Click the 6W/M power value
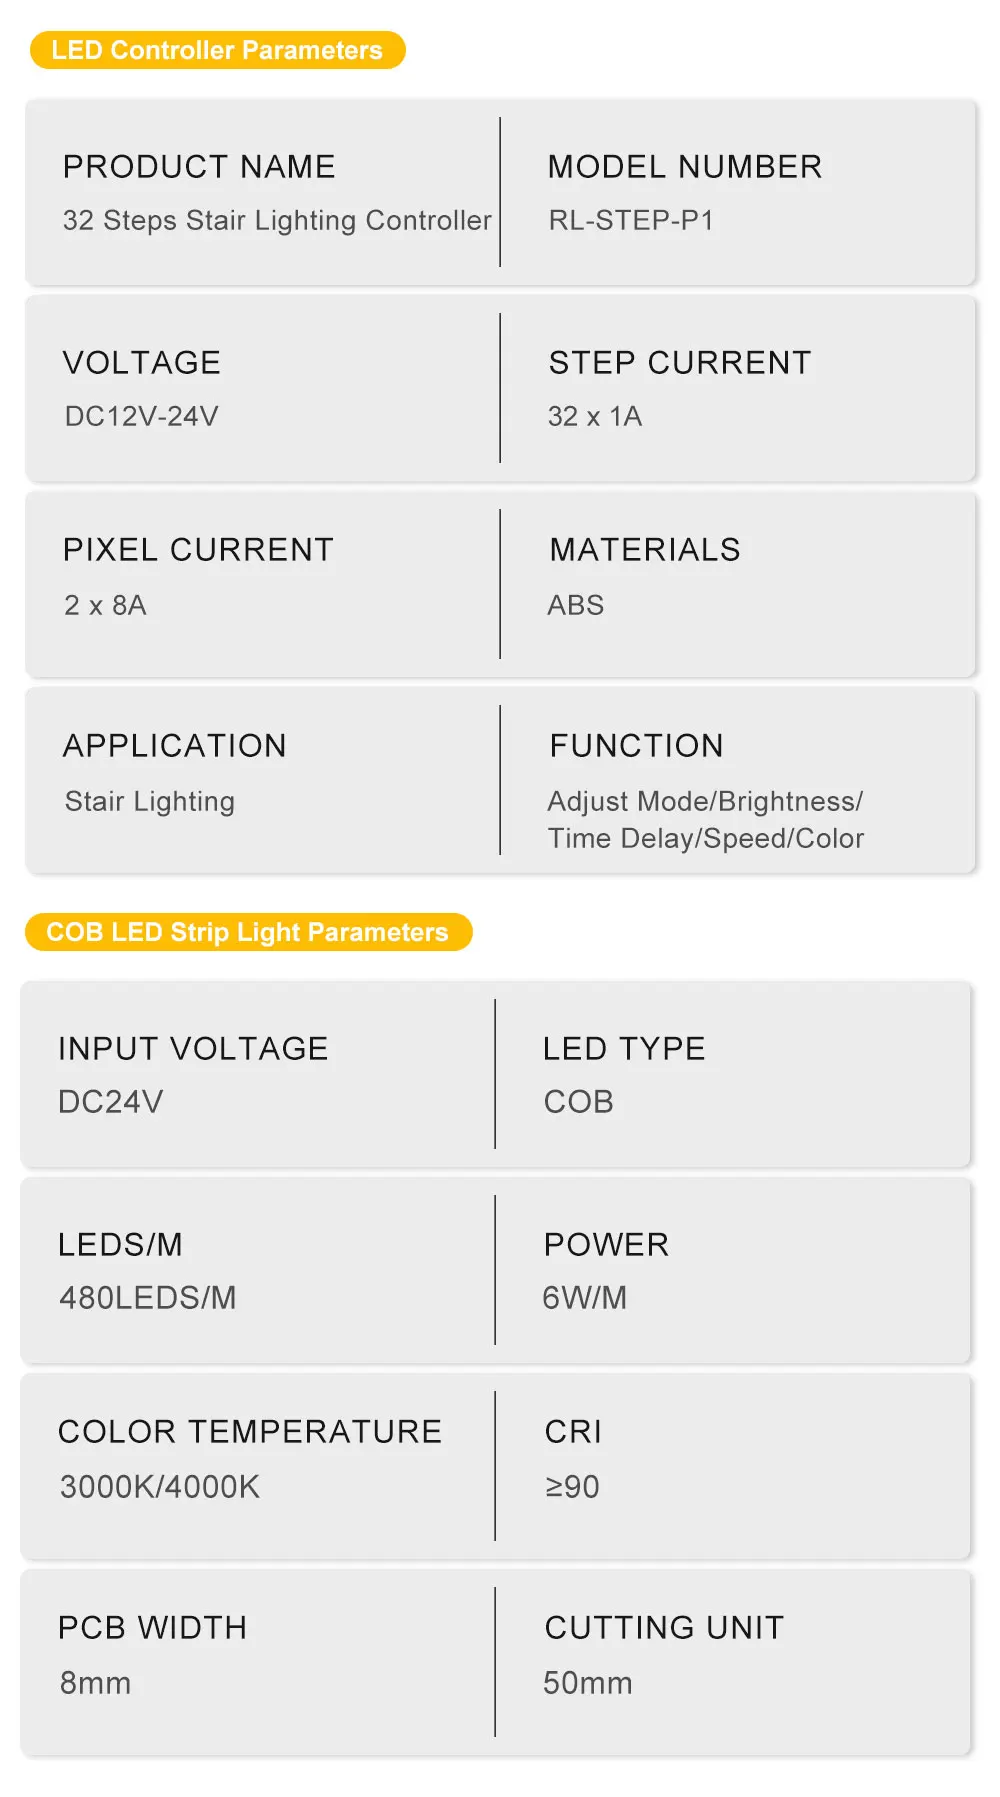Image resolution: width=1000 pixels, height=1797 pixels. tap(585, 1297)
